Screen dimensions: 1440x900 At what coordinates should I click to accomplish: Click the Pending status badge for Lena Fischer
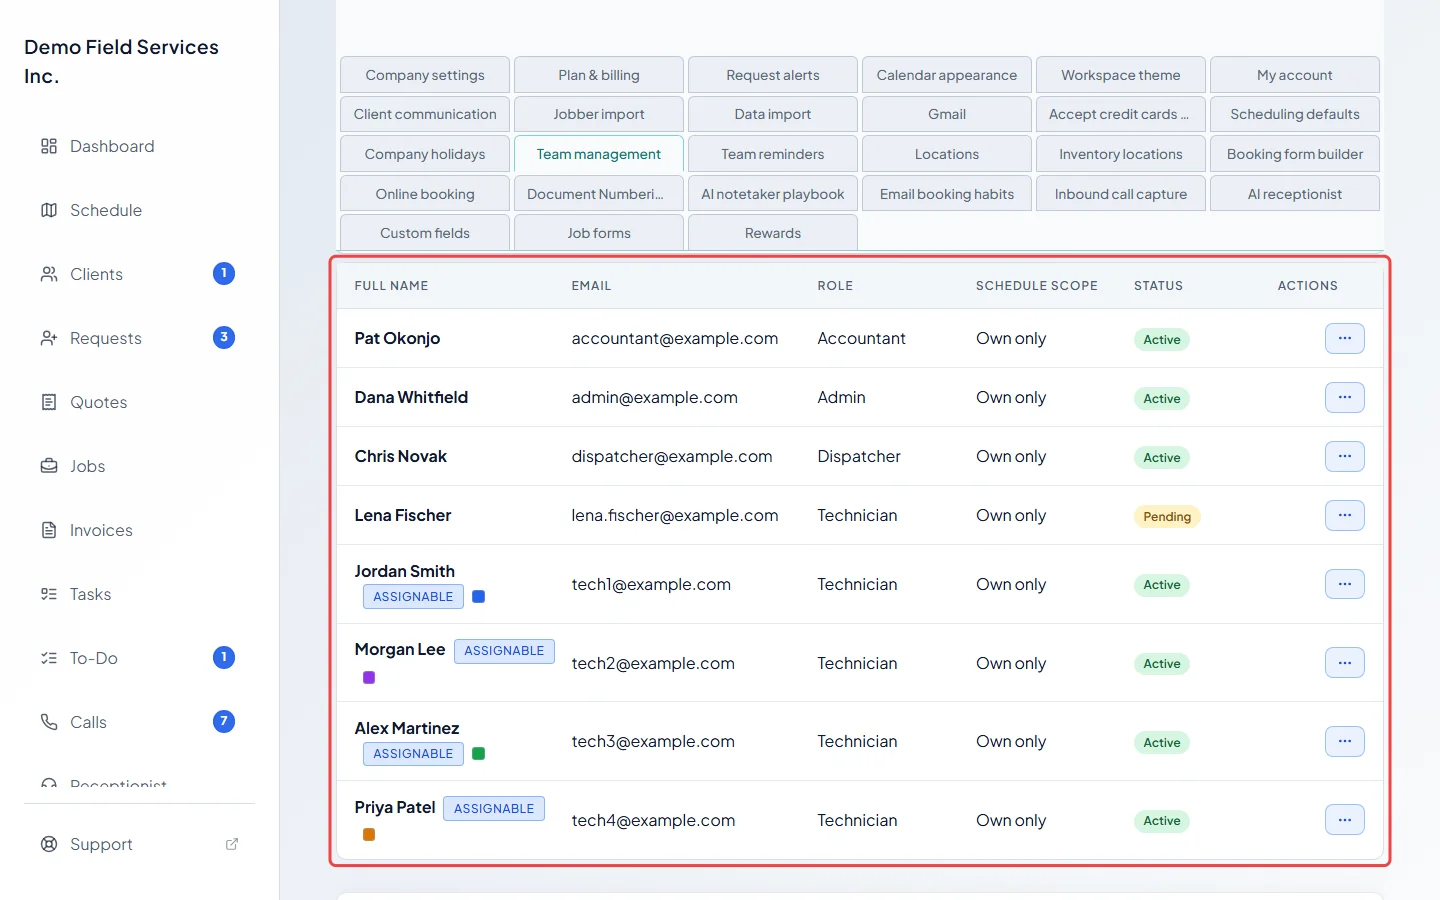pos(1167,517)
